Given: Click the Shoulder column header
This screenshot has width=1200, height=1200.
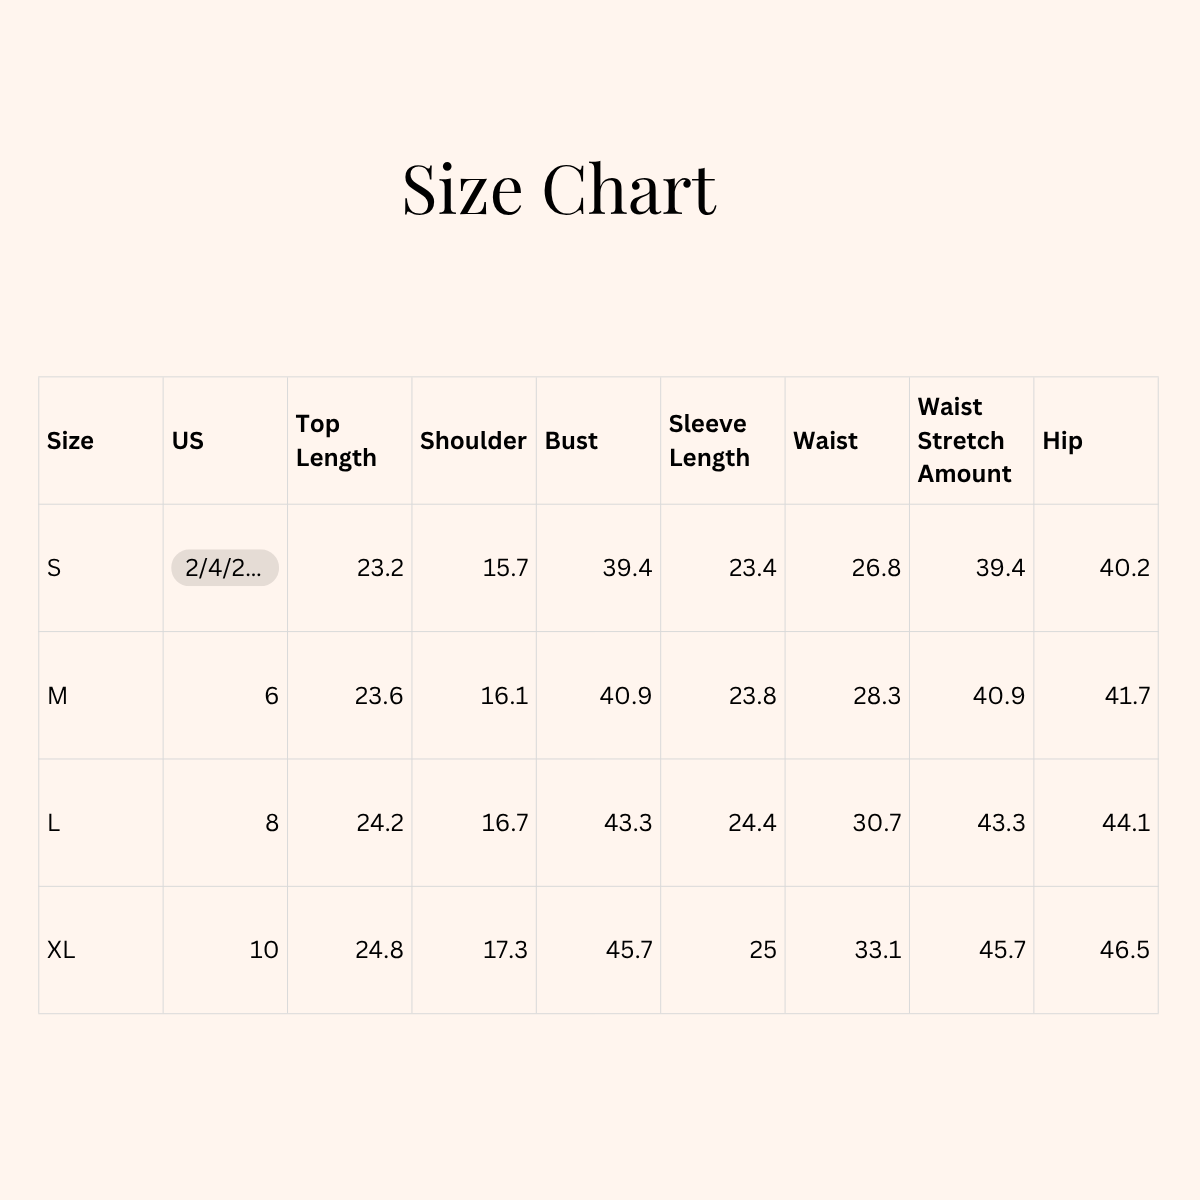Looking at the screenshot, I should click(472, 441).
